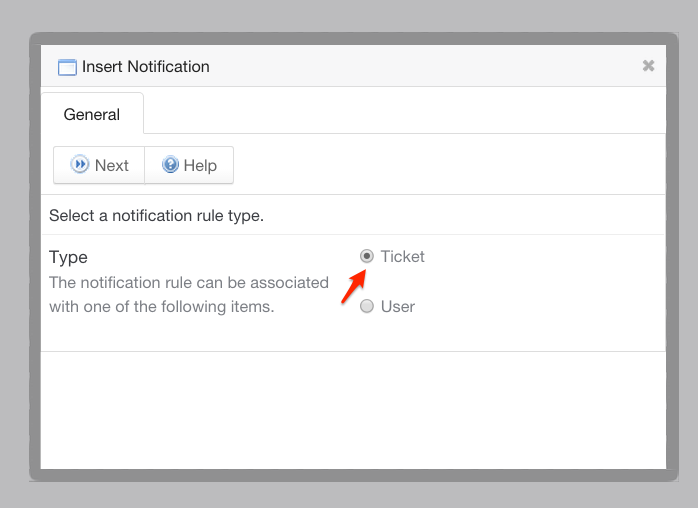This screenshot has height=508, width=698.
Task: Open Help from the toolbar
Action: click(189, 165)
